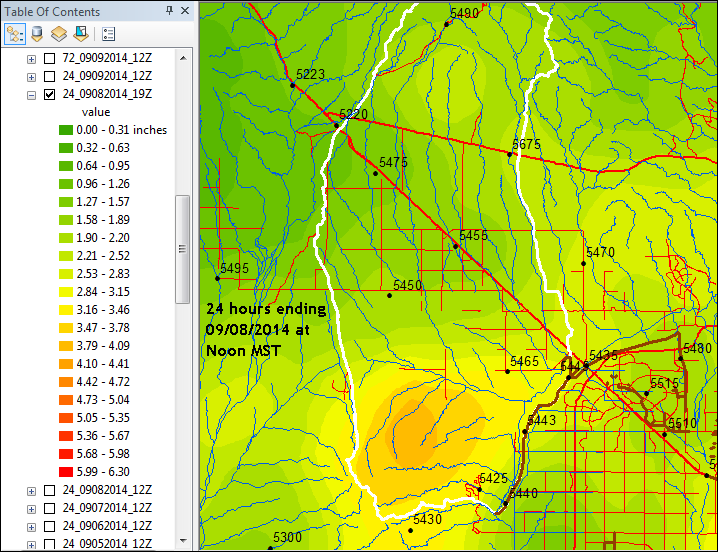Close the Table Of Contents panel
This screenshot has width=718, height=552.
tap(185, 10)
